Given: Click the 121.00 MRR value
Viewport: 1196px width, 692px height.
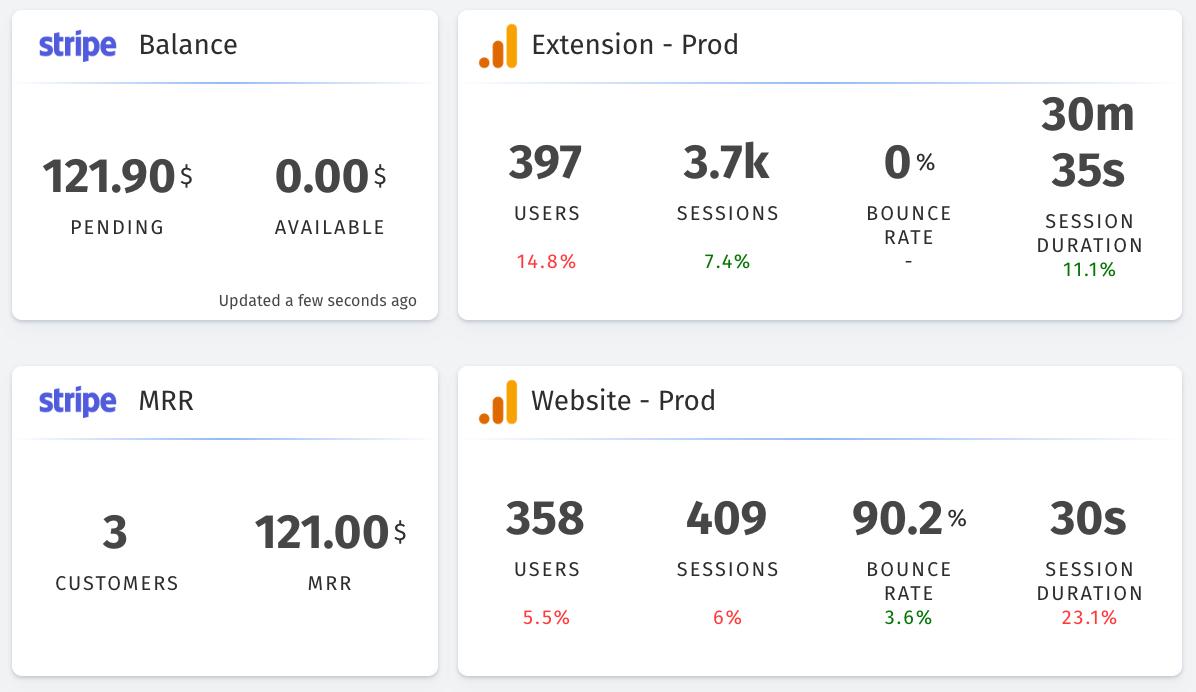Looking at the screenshot, I should pyautogui.click(x=320, y=532).
